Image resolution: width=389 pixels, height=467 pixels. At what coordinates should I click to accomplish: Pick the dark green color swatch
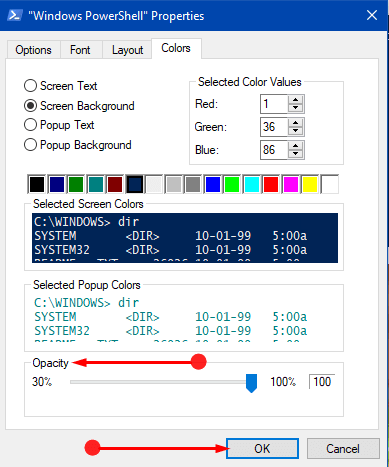pyautogui.click(x=76, y=184)
